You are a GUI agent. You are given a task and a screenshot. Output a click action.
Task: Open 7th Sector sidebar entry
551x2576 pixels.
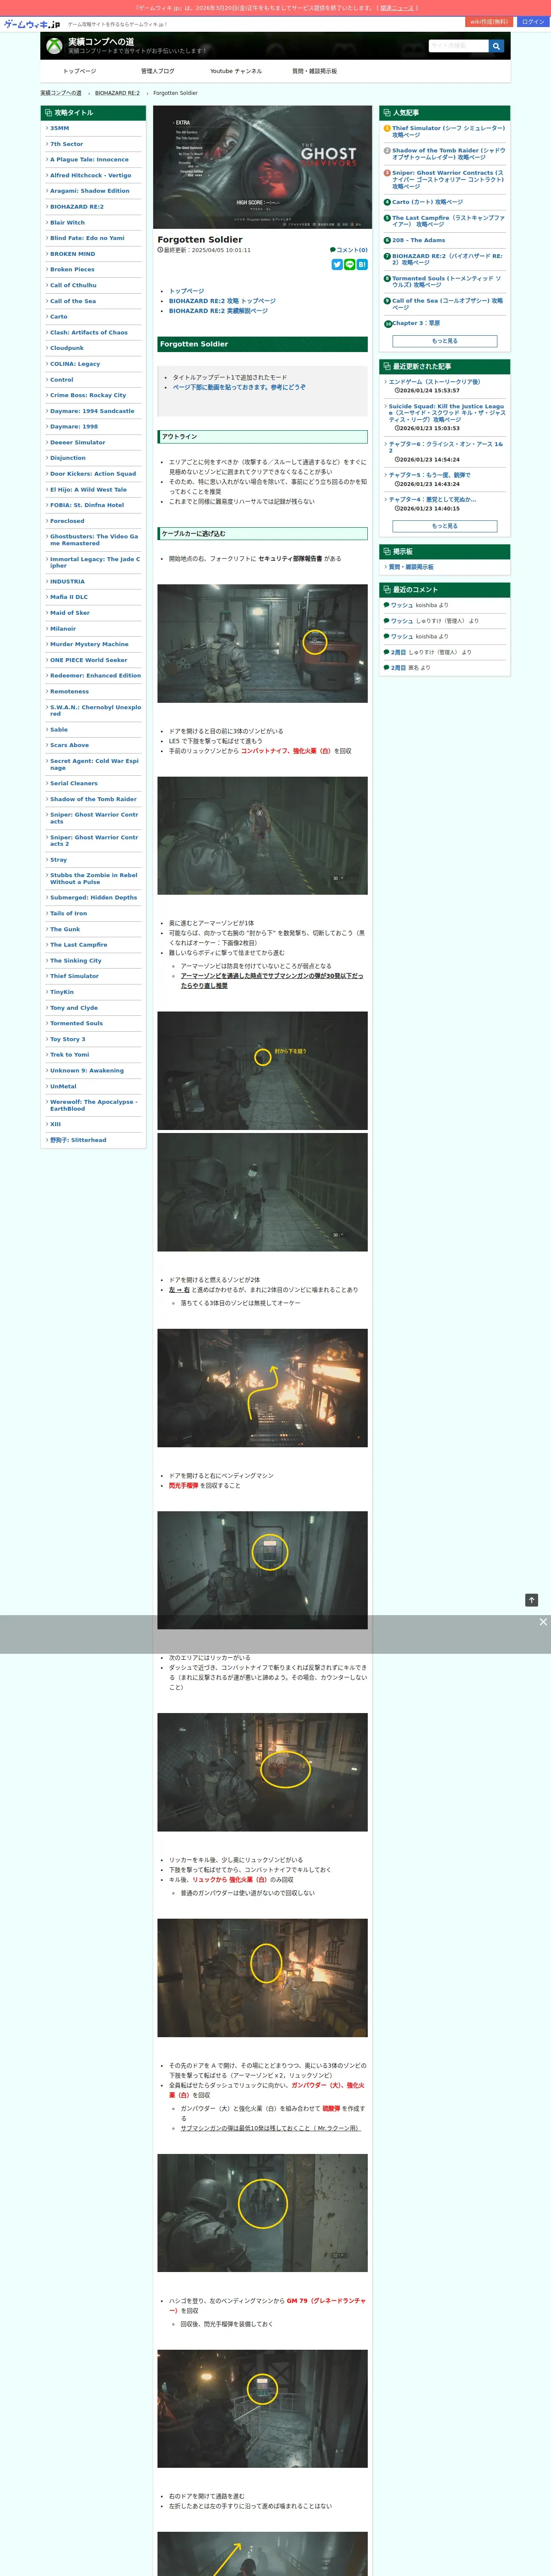point(67,144)
